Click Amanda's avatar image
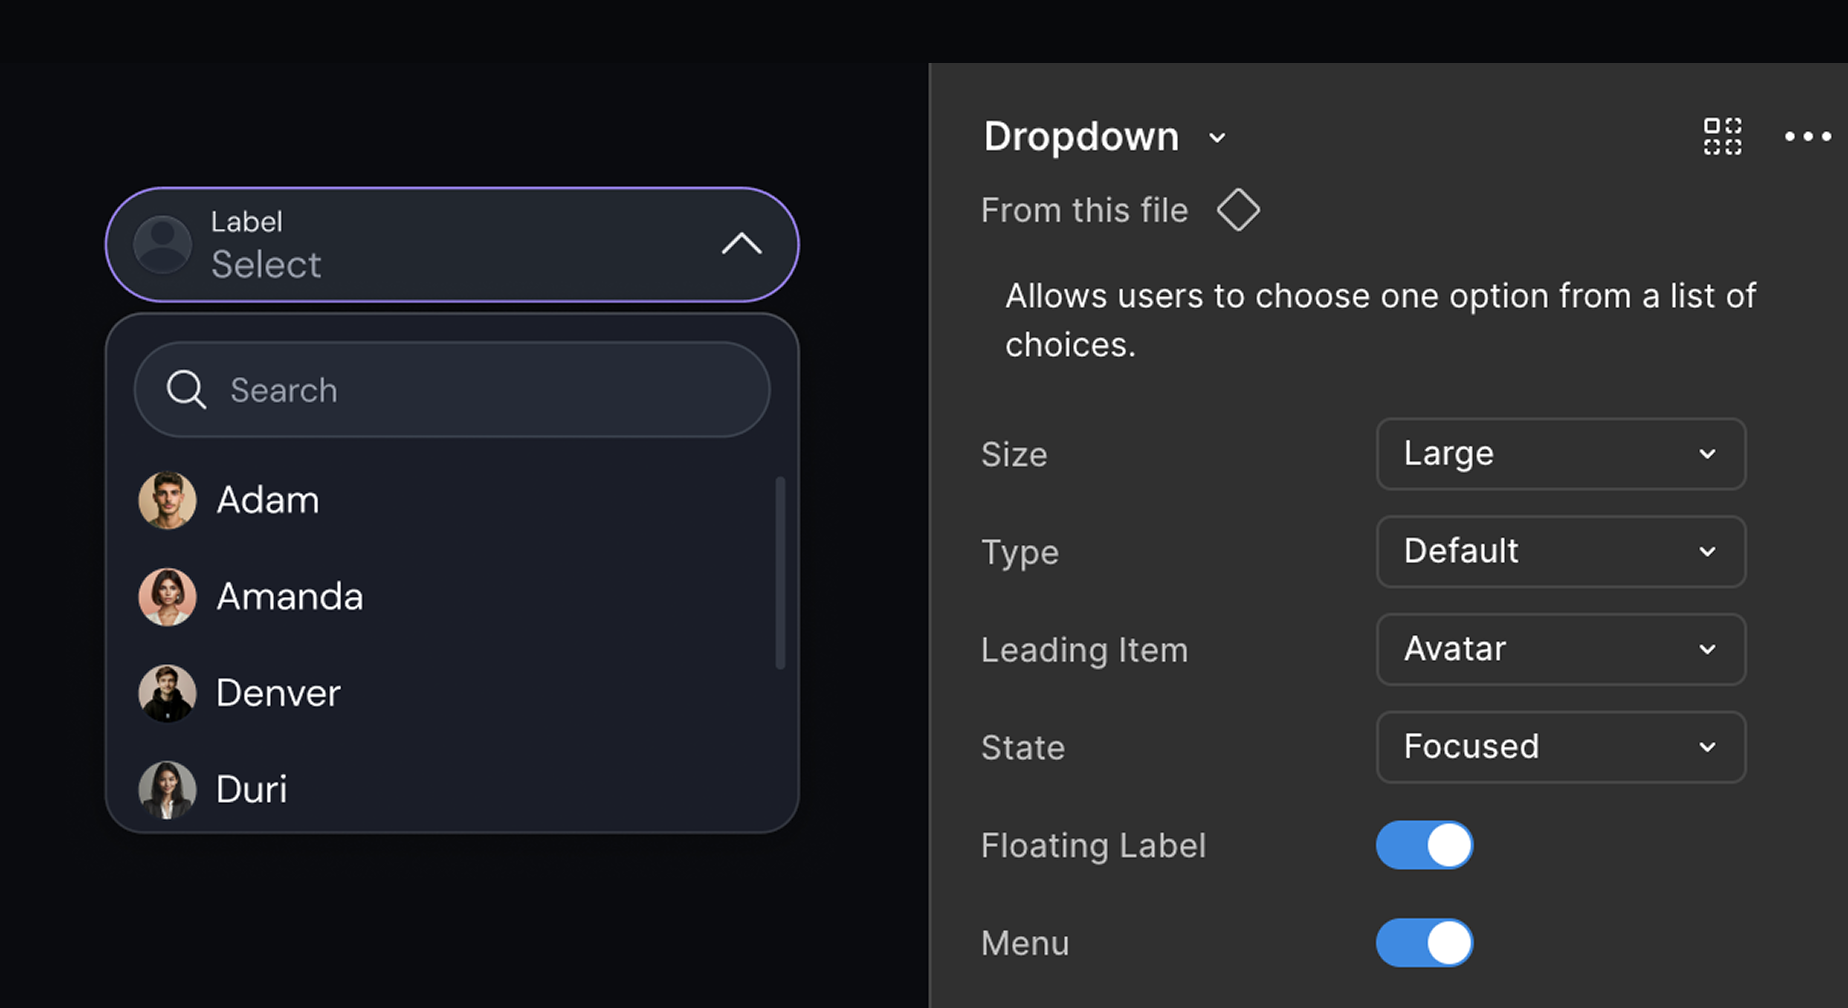 167,597
